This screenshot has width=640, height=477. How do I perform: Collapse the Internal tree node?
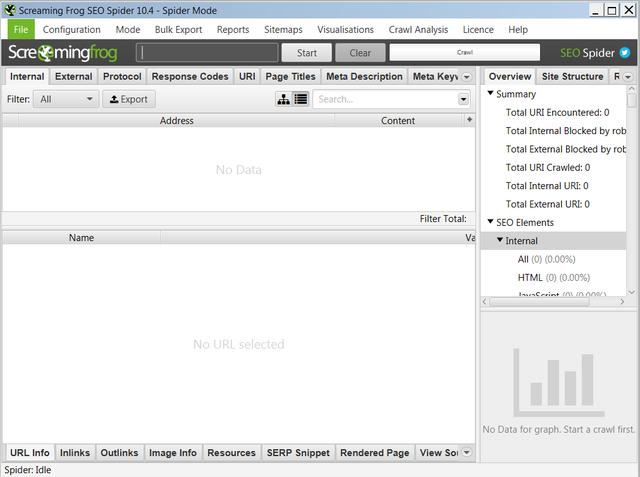coord(500,241)
